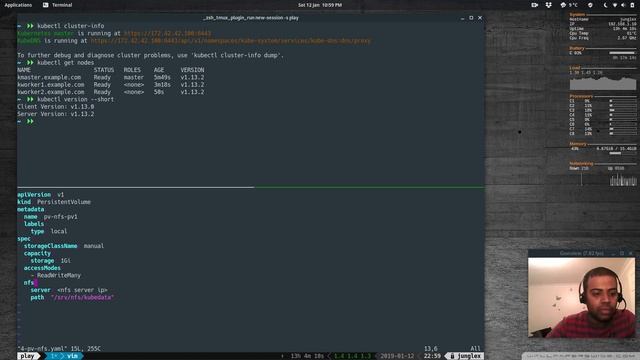The image size is (640, 360).
Task: Click the 'kubectl cluster-info' command text
Action: pos(71,26)
